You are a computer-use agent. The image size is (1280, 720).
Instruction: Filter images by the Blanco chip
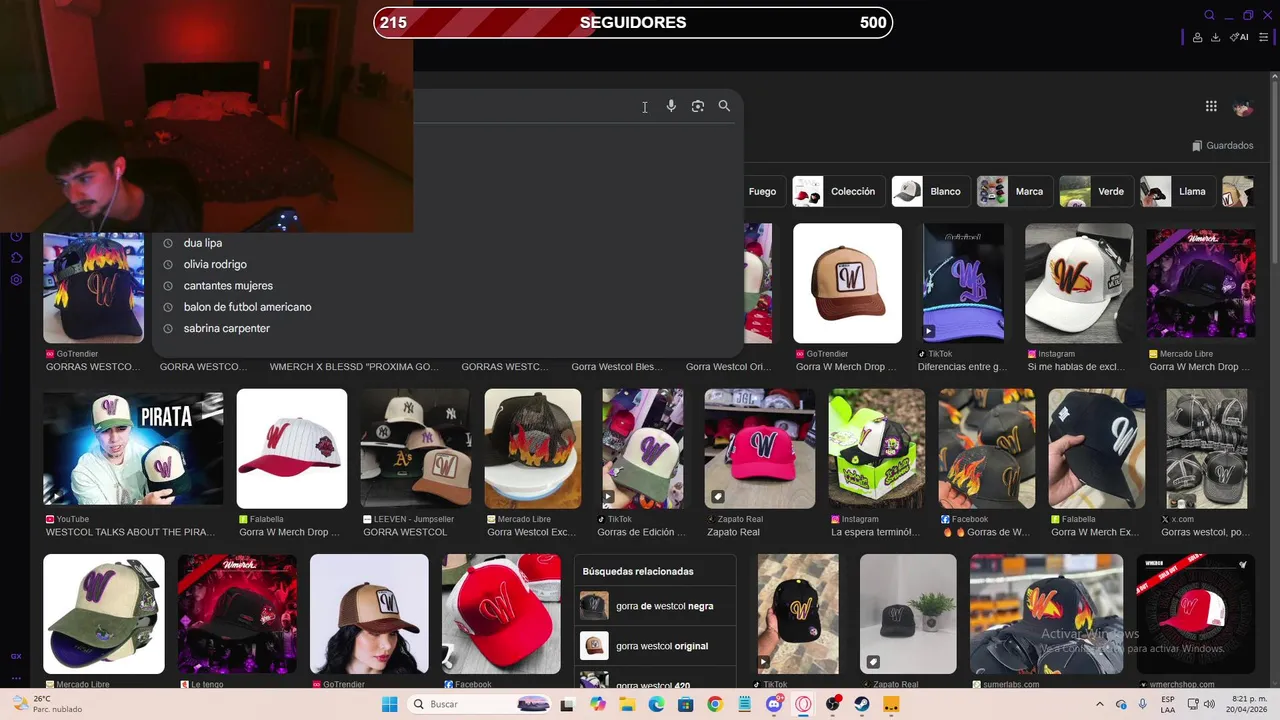[x=929, y=191]
